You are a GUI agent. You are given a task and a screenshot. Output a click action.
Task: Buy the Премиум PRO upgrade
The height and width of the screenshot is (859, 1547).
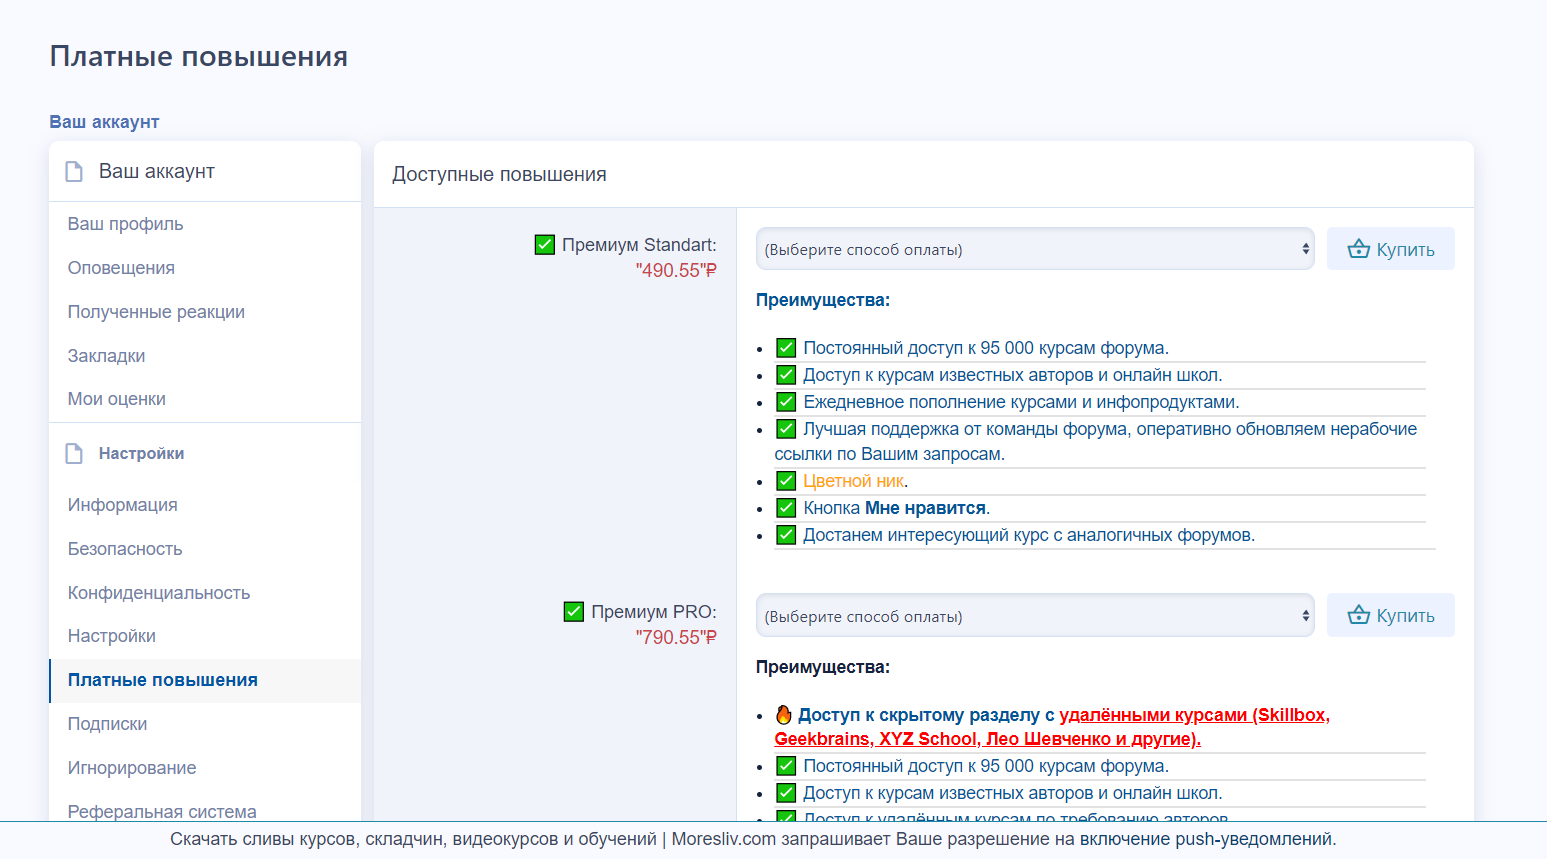pos(1391,615)
